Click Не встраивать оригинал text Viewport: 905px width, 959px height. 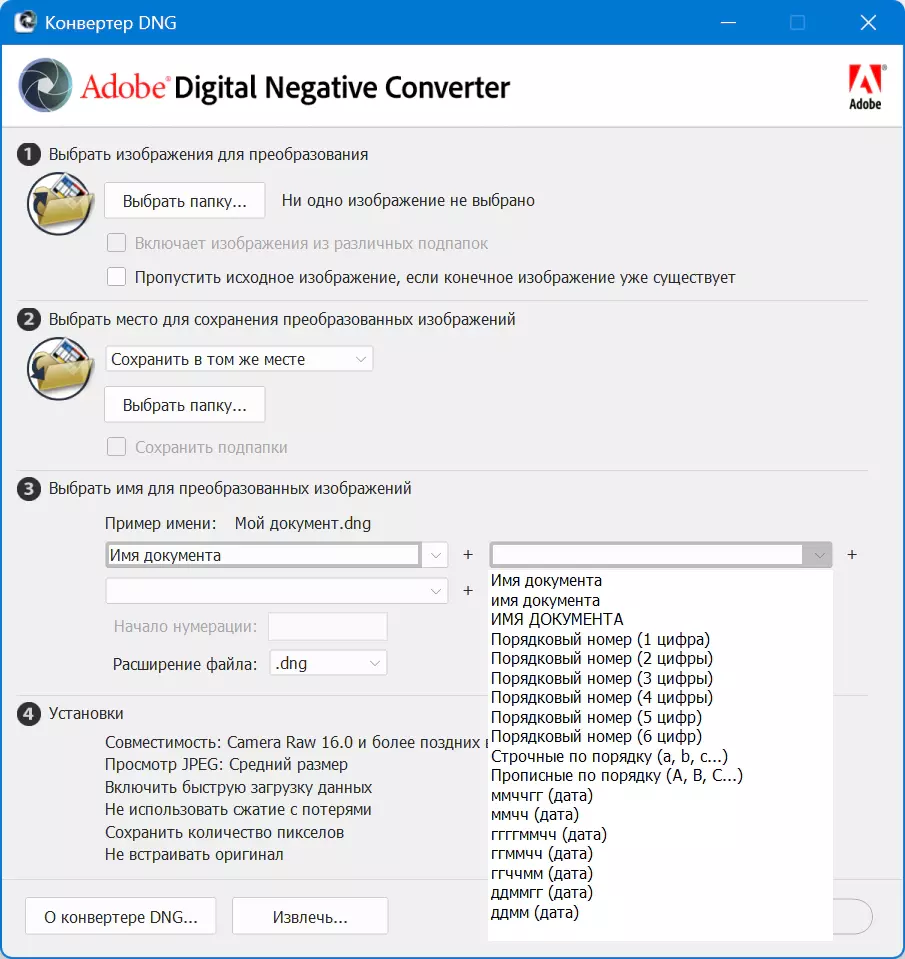194,854
